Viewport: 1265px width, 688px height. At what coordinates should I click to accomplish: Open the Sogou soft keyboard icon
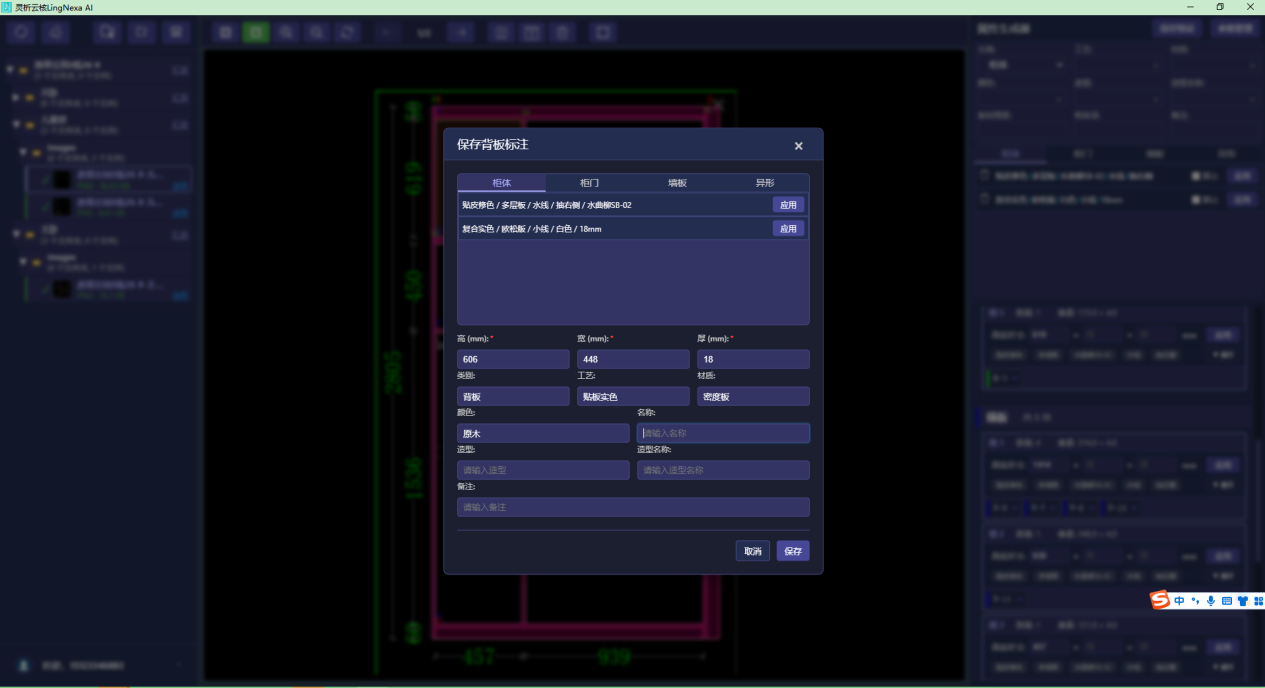point(1227,601)
